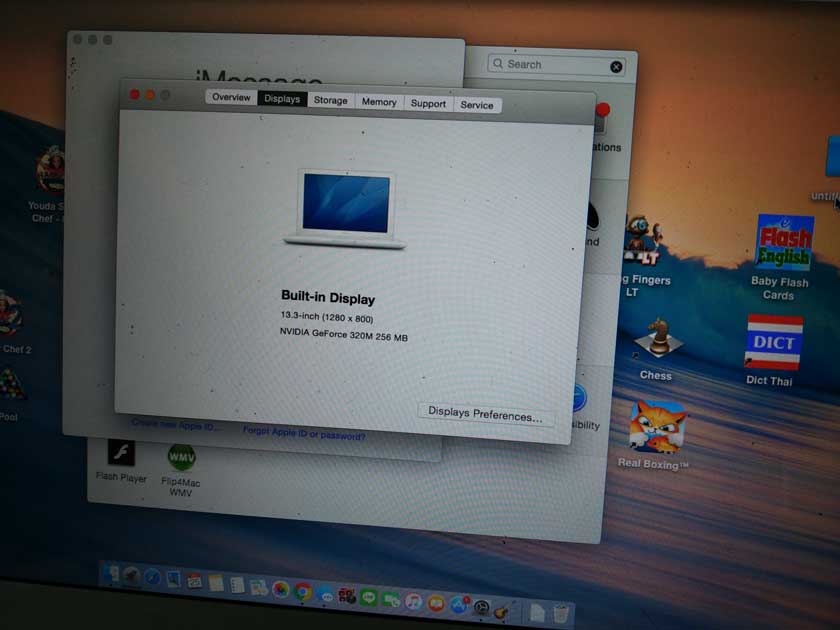Open Finder from the Dock
840x630 pixels.
111,574
